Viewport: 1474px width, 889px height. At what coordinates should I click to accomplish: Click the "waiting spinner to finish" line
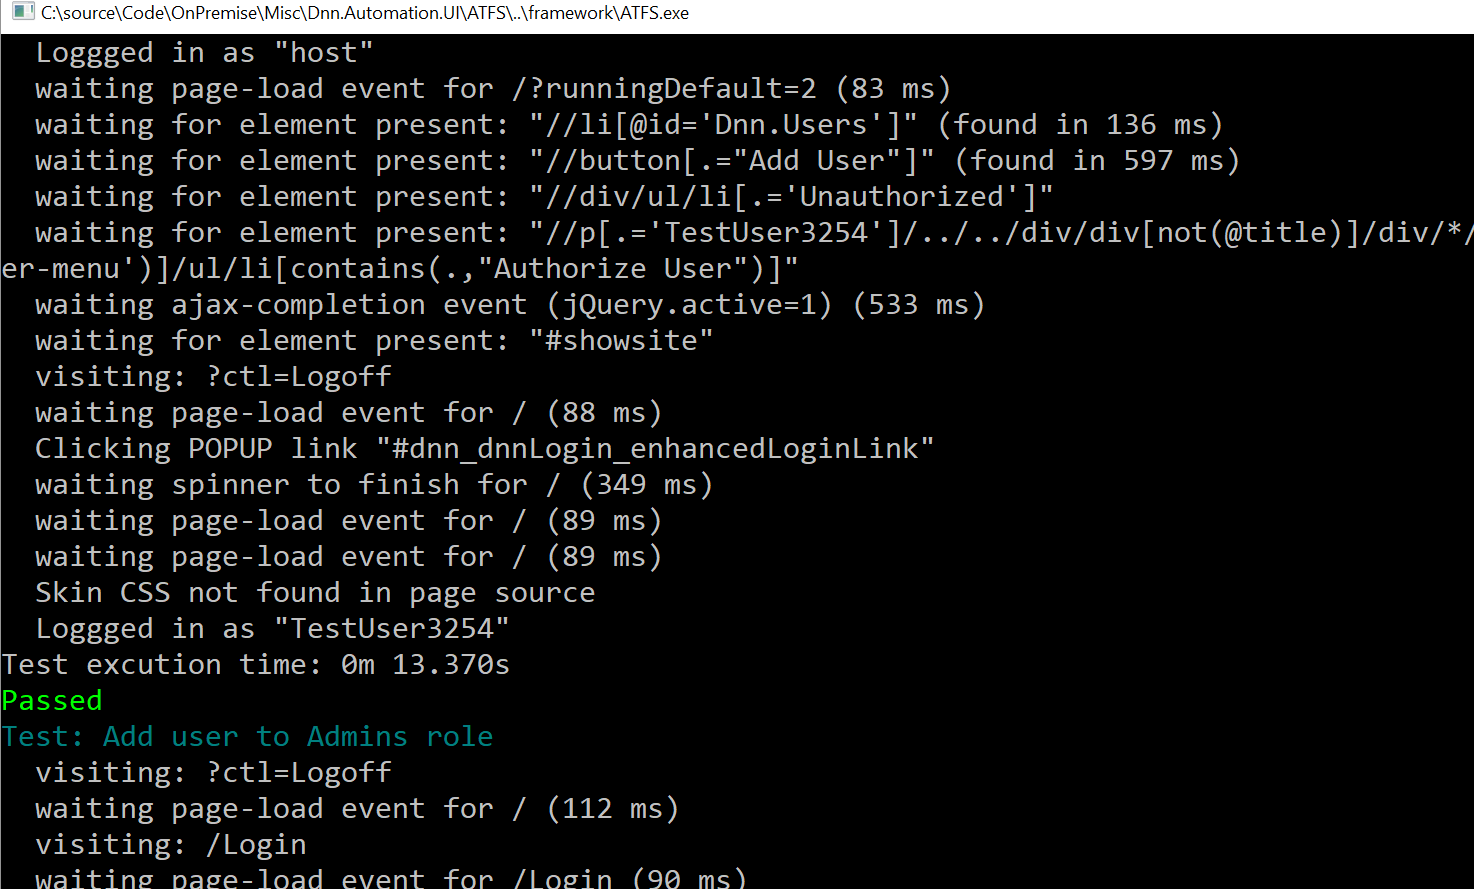click(374, 484)
